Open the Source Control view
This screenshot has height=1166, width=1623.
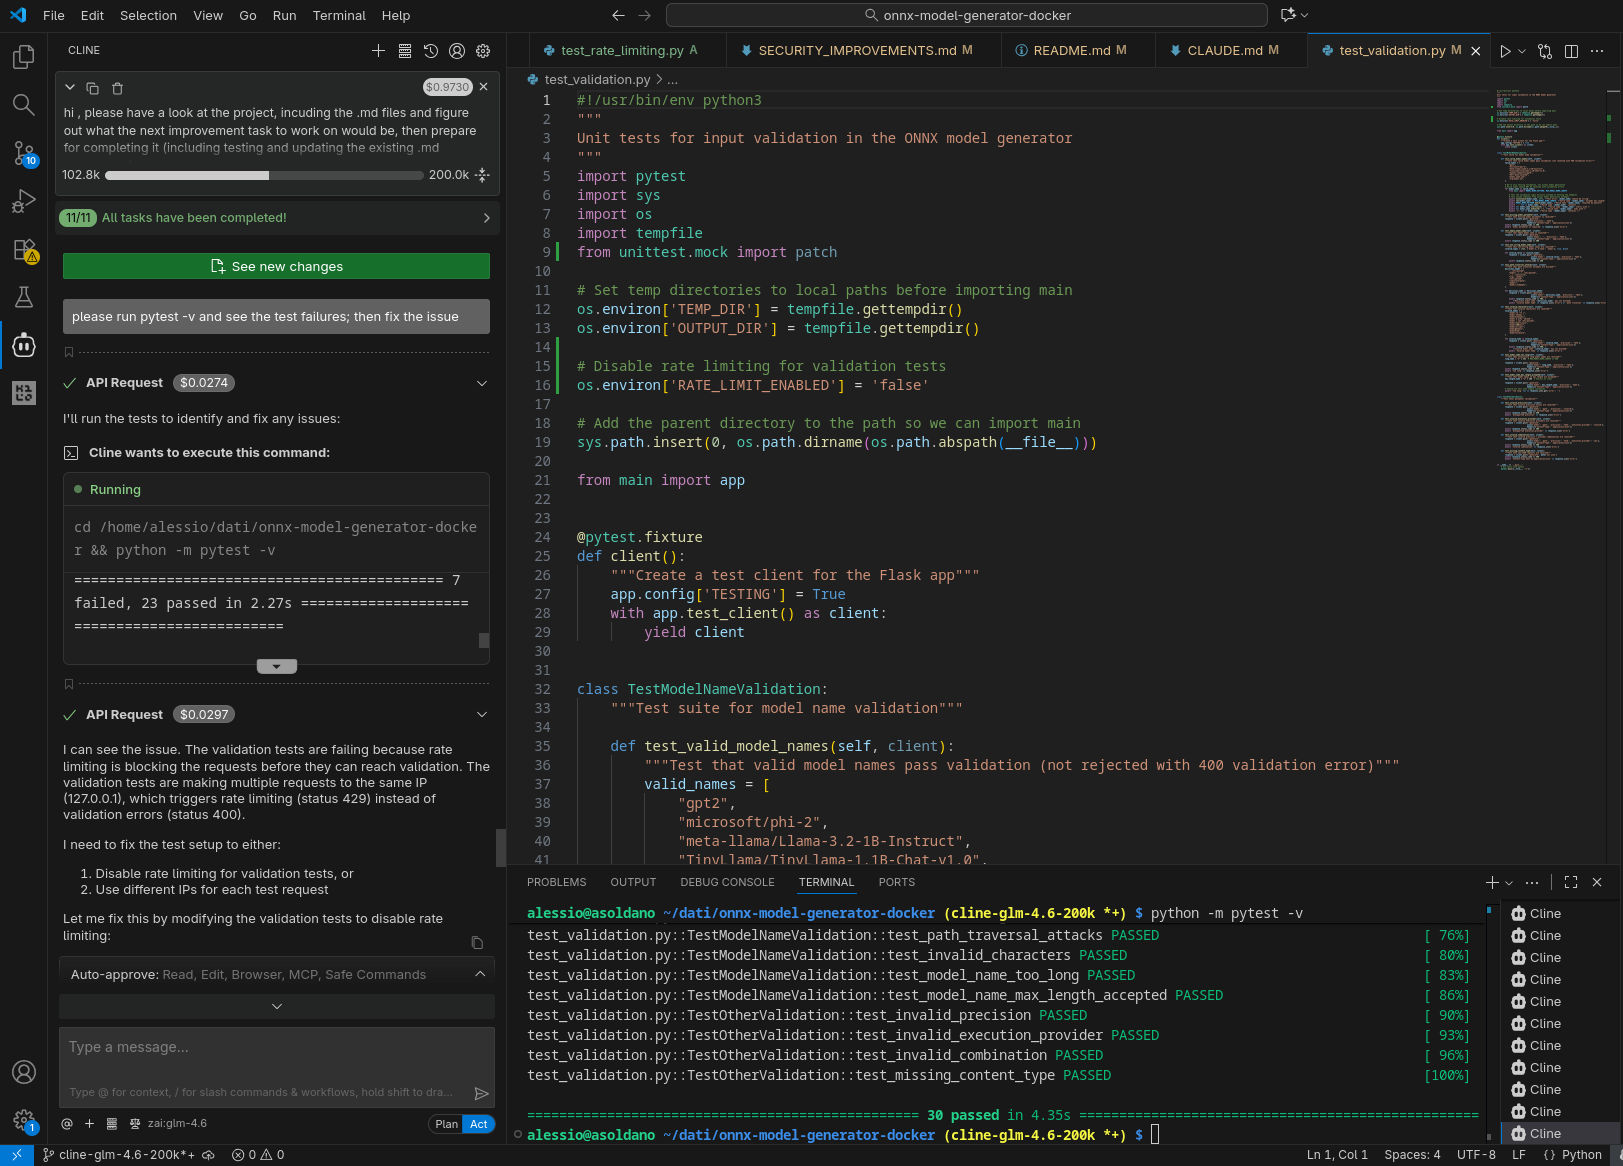coord(23,153)
